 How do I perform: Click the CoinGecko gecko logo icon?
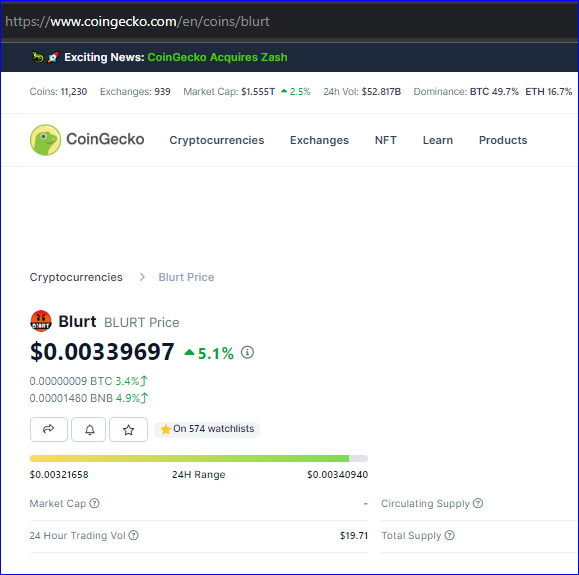(45, 140)
